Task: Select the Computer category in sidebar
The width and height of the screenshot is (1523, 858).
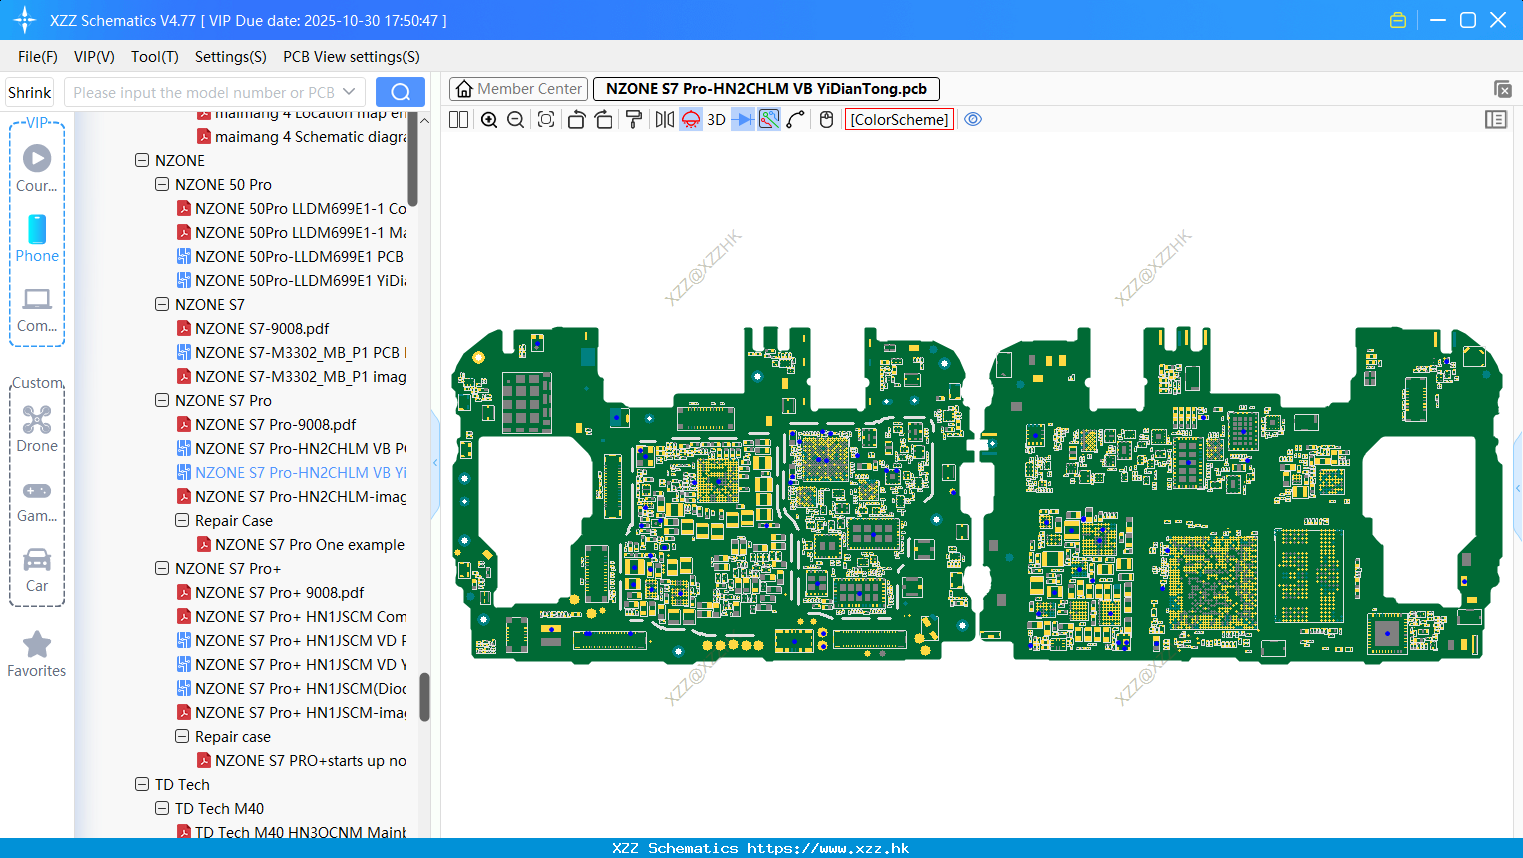Action: coord(37,310)
